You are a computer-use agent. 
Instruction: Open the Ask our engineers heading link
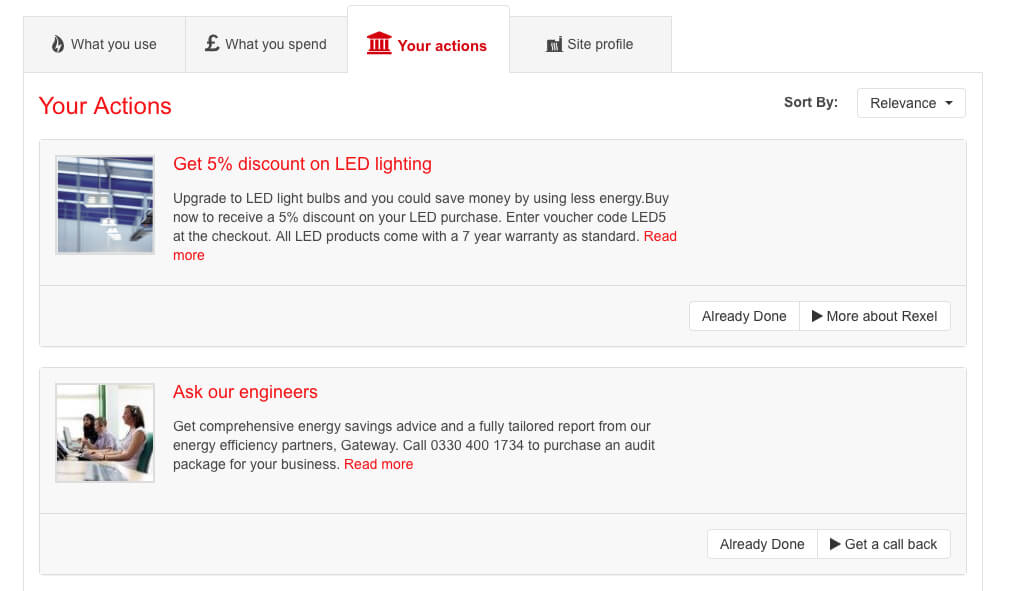(x=245, y=392)
